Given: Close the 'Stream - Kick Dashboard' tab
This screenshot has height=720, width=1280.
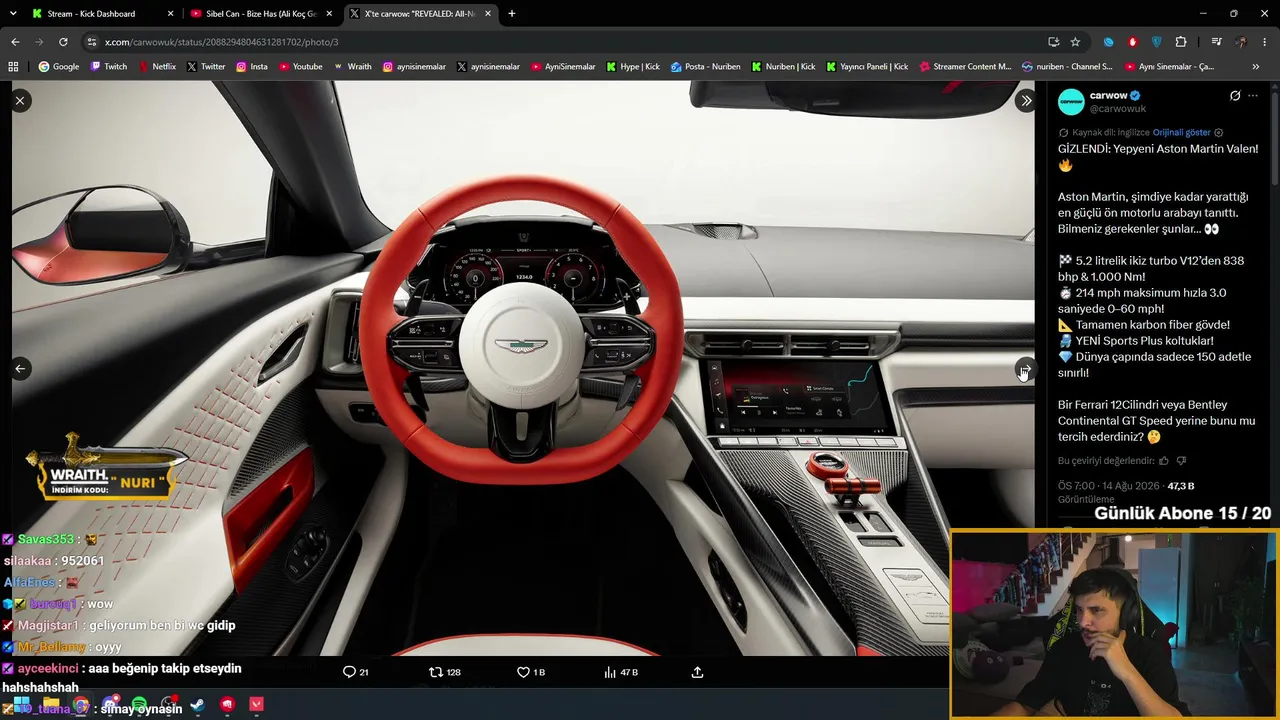Looking at the screenshot, I should point(171,14).
